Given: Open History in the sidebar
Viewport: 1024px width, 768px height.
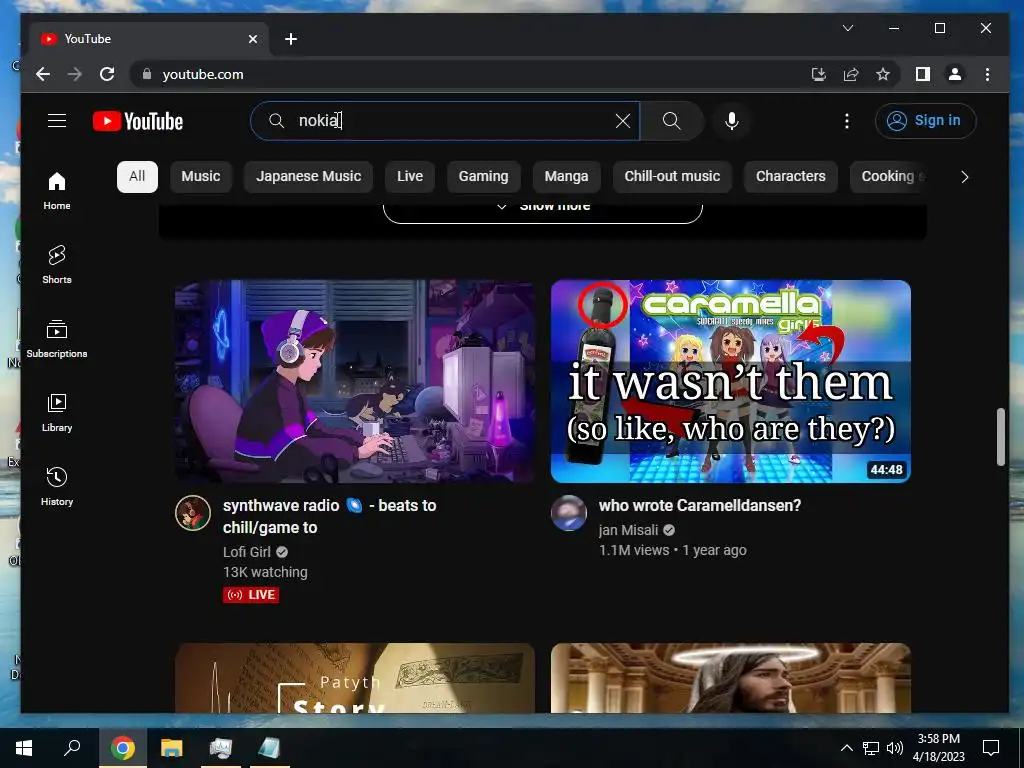Looking at the screenshot, I should click(57, 487).
